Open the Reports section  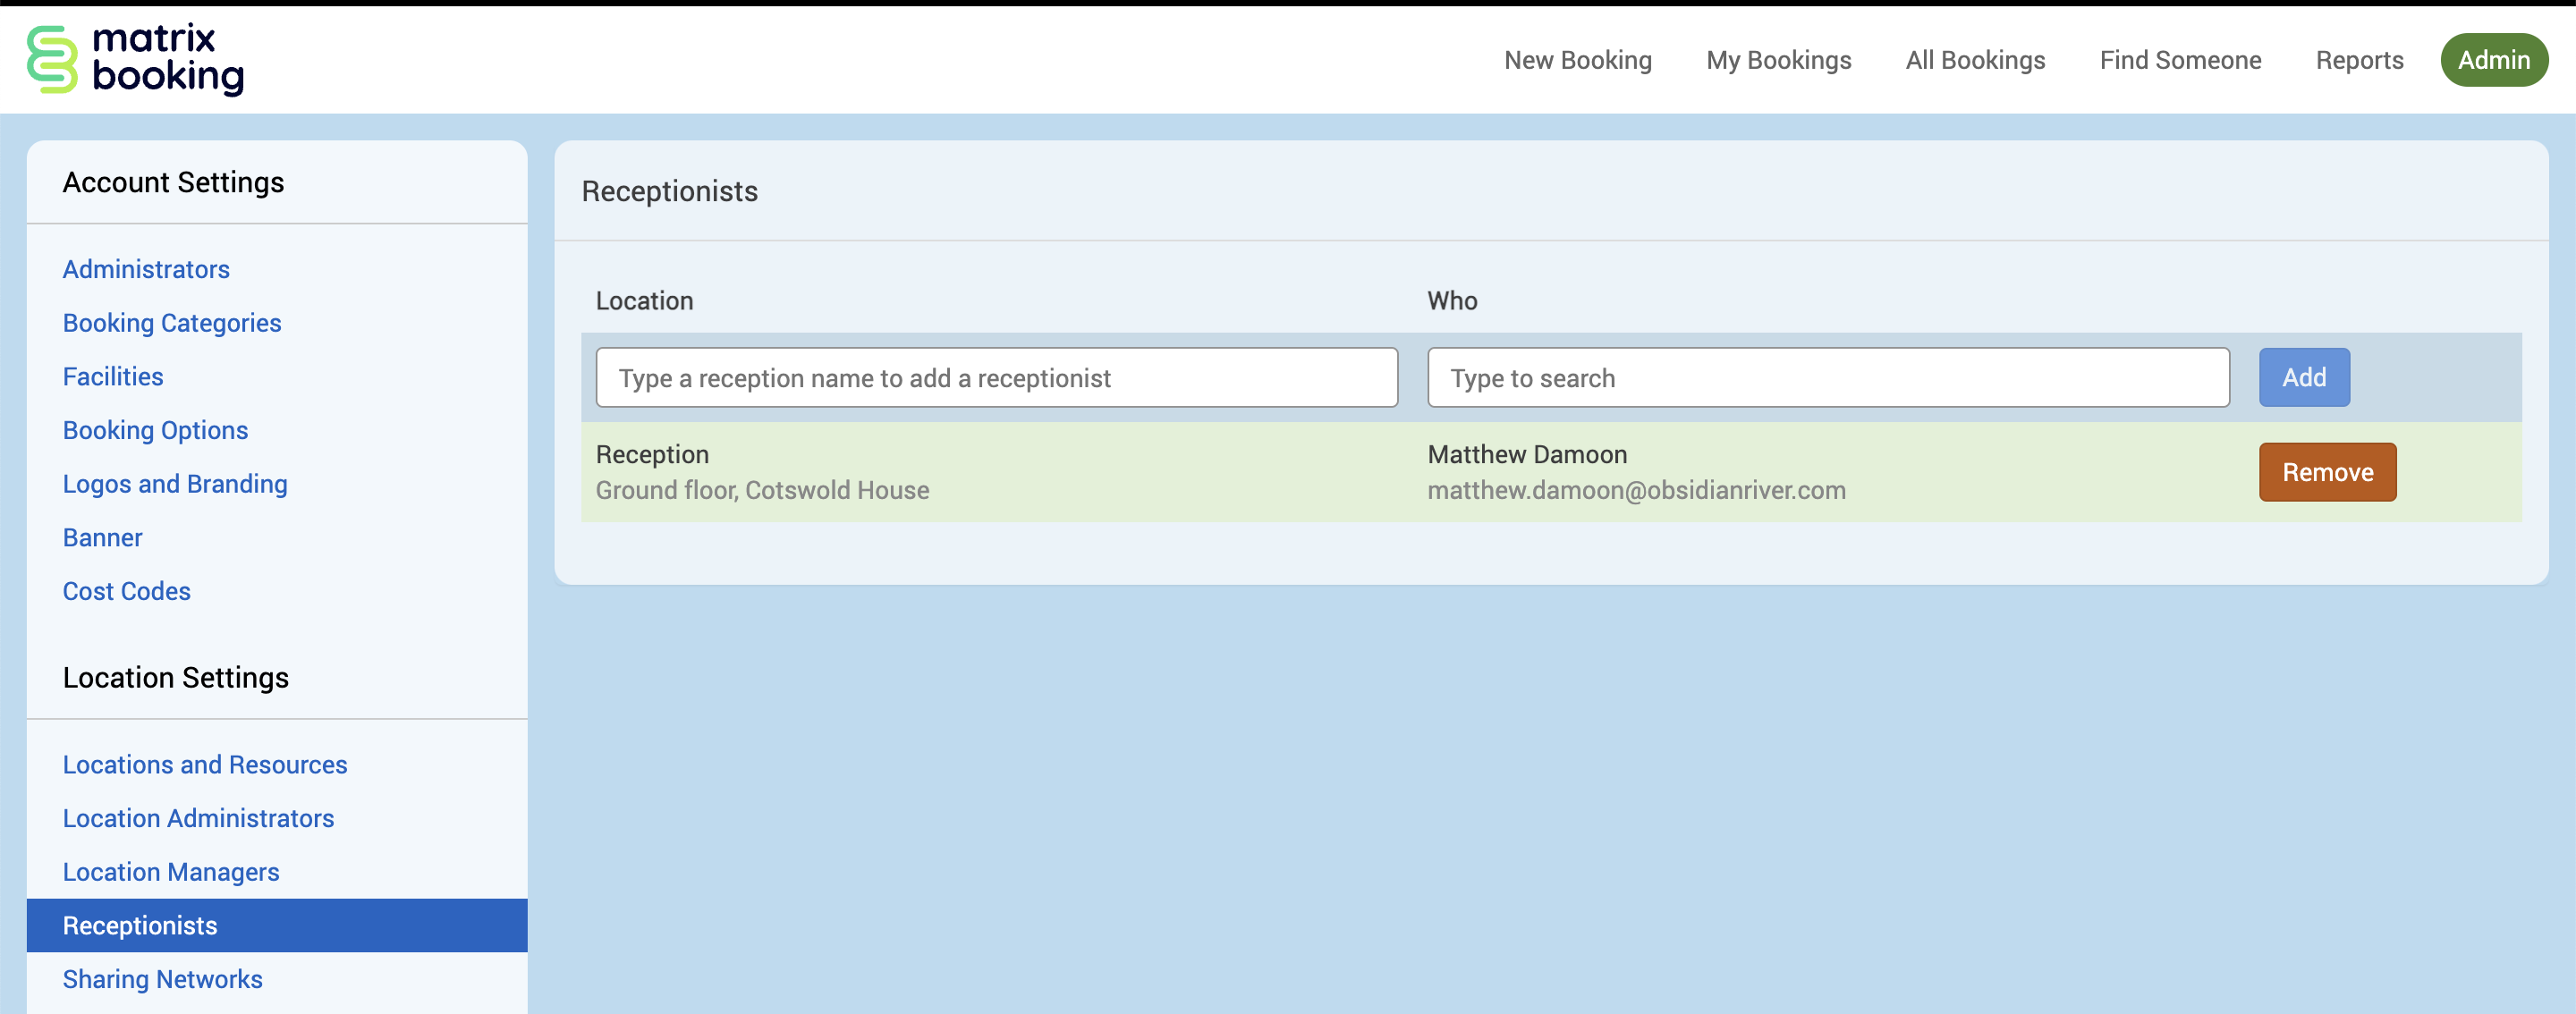click(2359, 60)
